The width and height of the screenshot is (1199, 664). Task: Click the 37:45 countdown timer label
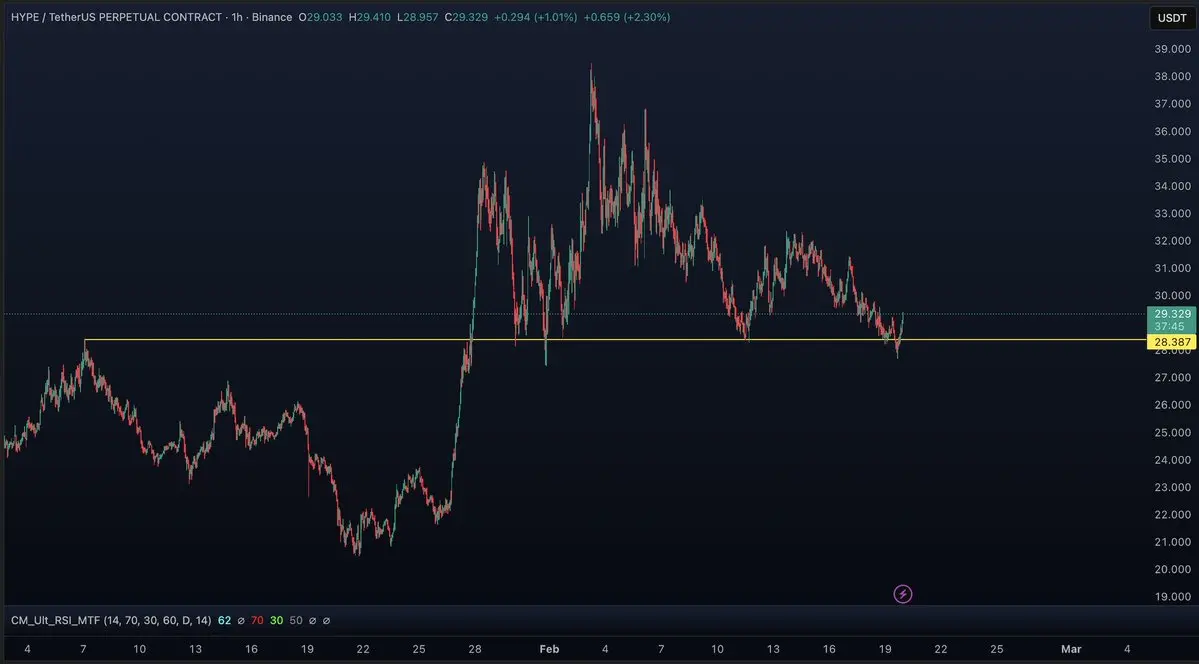click(1170, 327)
